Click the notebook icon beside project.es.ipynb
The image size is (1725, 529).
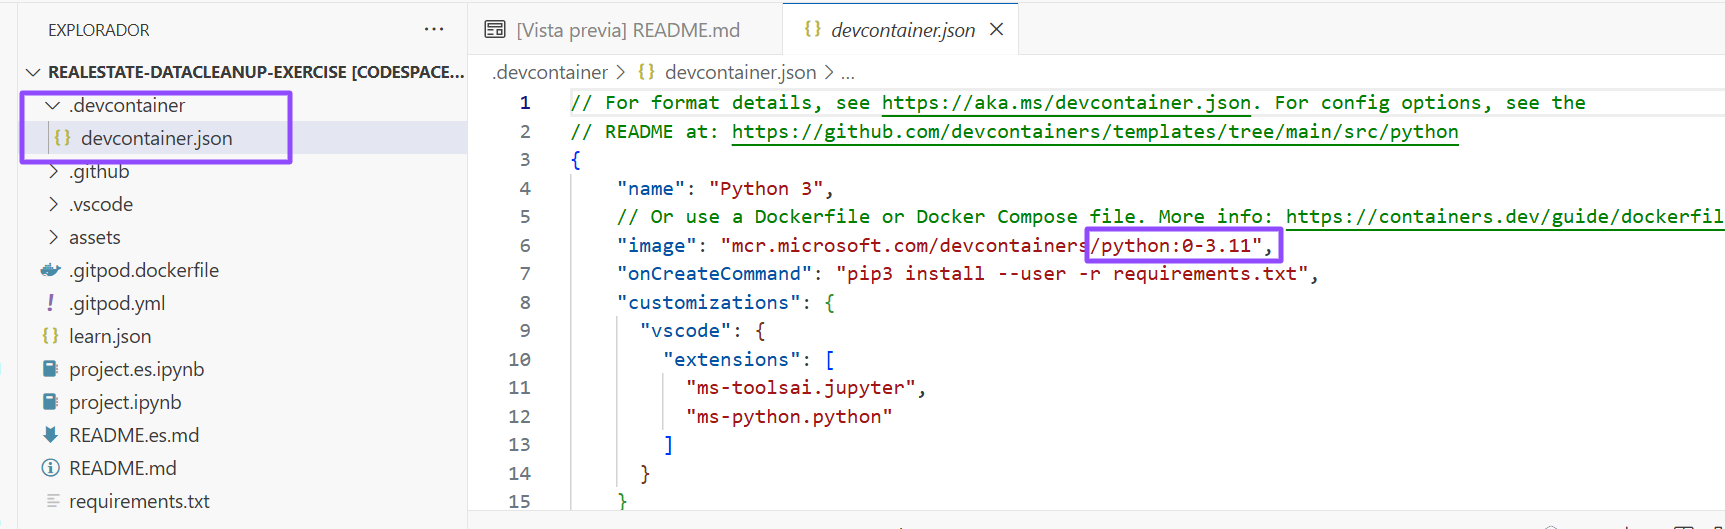tap(50, 369)
